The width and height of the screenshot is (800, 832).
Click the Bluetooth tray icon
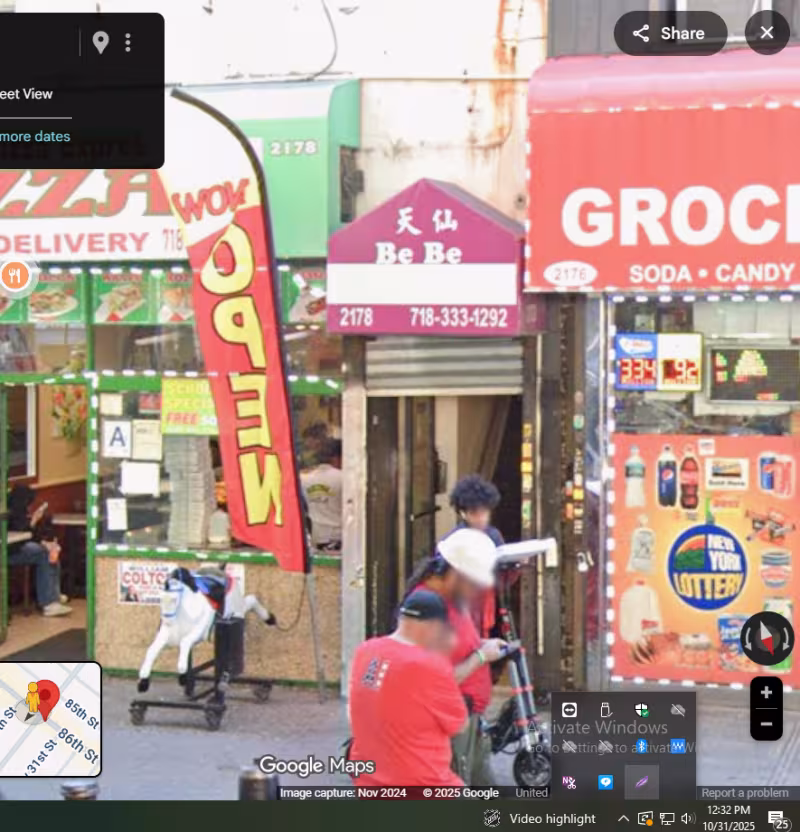[x=641, y=746]
